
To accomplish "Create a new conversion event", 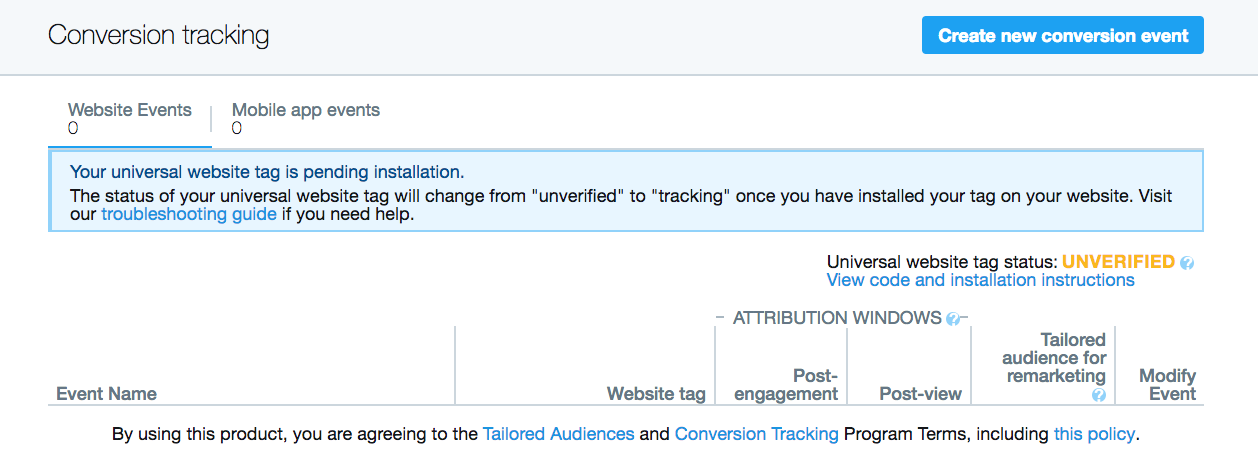I will 1063,35.
